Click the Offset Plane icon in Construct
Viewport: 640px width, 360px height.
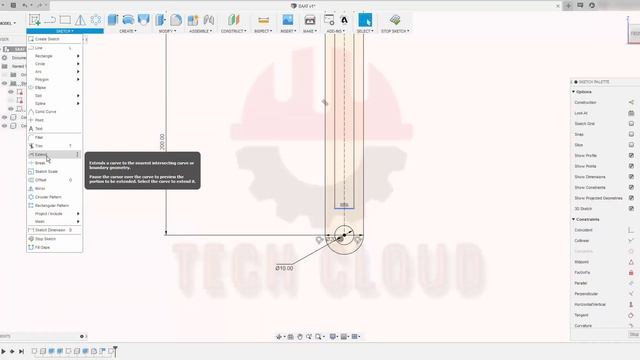click(x=233, y=20)
